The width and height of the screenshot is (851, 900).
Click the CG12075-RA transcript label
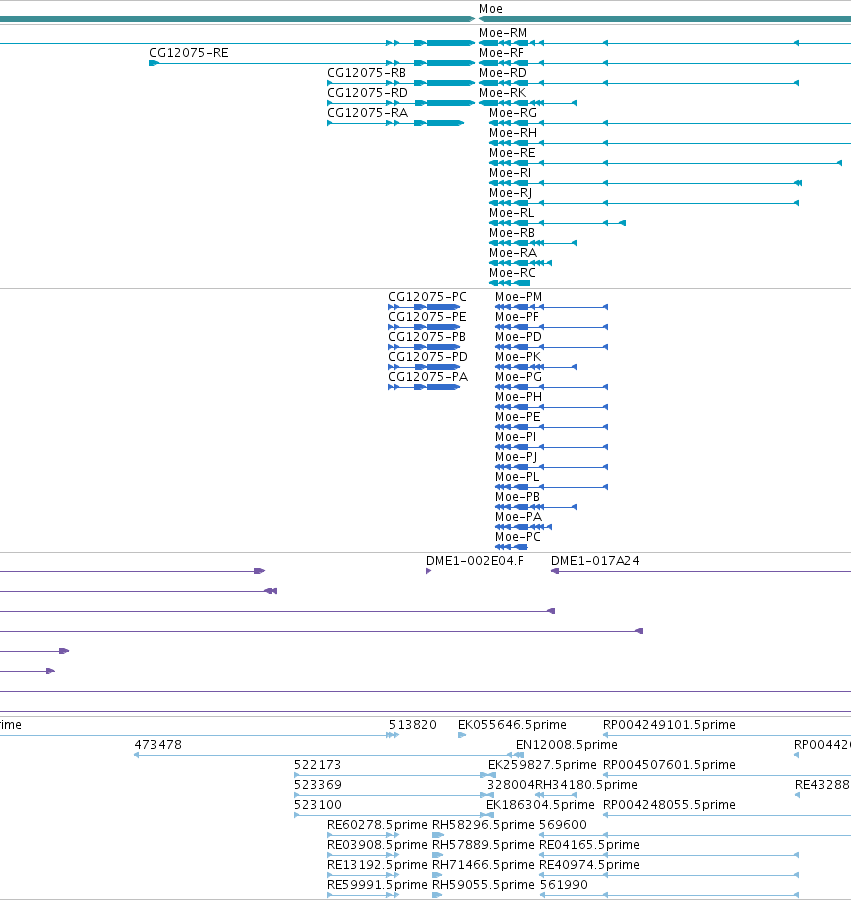pyautogui.click(x=367, y=113)
